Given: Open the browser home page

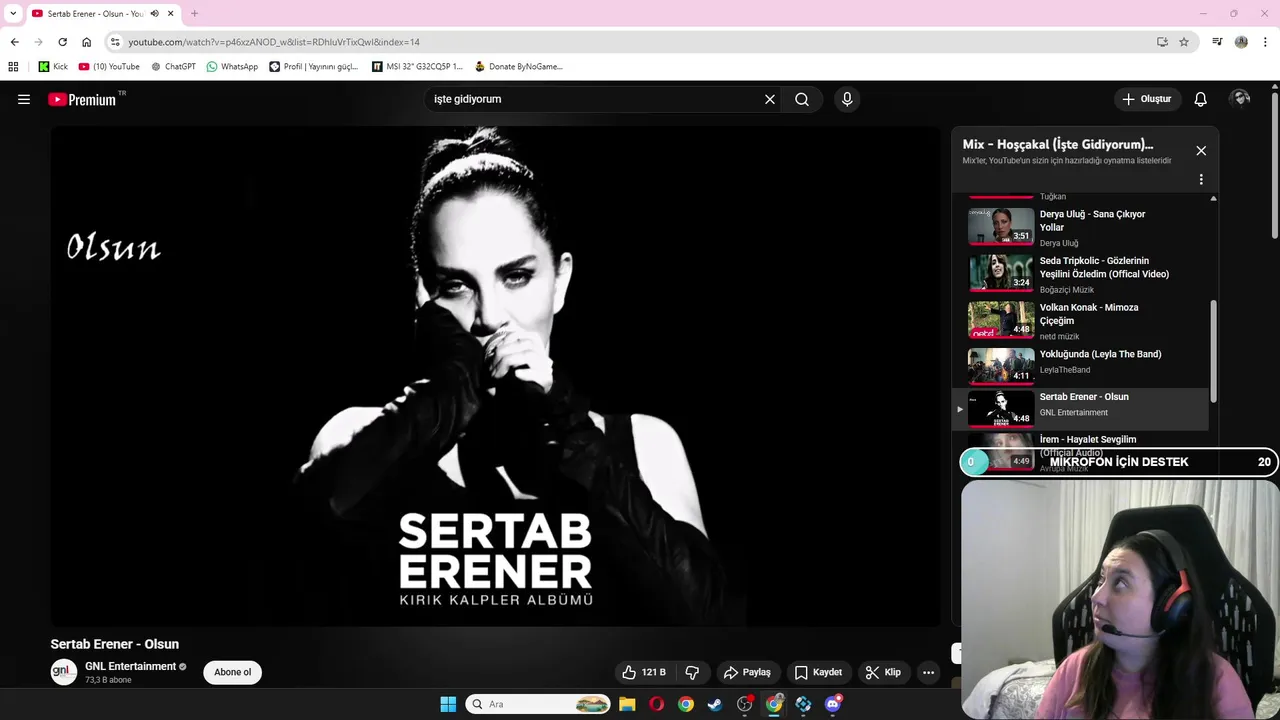Looking at the screenshot, I should [x=86, y=42].
